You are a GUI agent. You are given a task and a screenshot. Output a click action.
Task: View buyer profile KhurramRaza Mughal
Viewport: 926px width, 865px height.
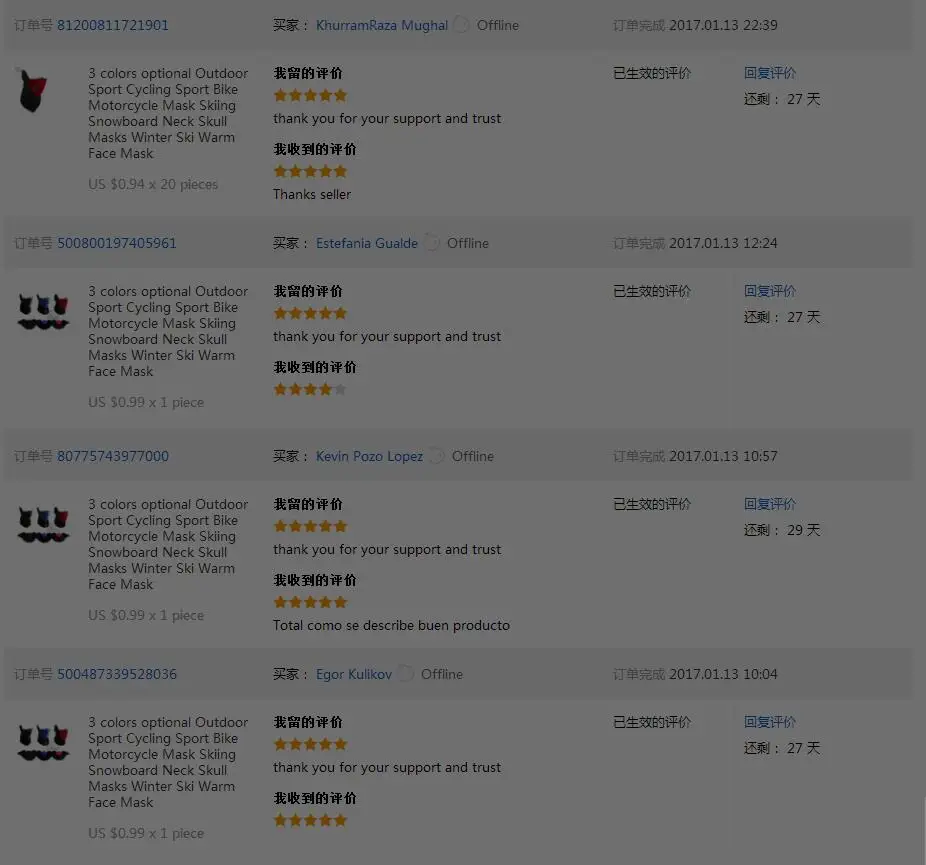tap(382, 25)
